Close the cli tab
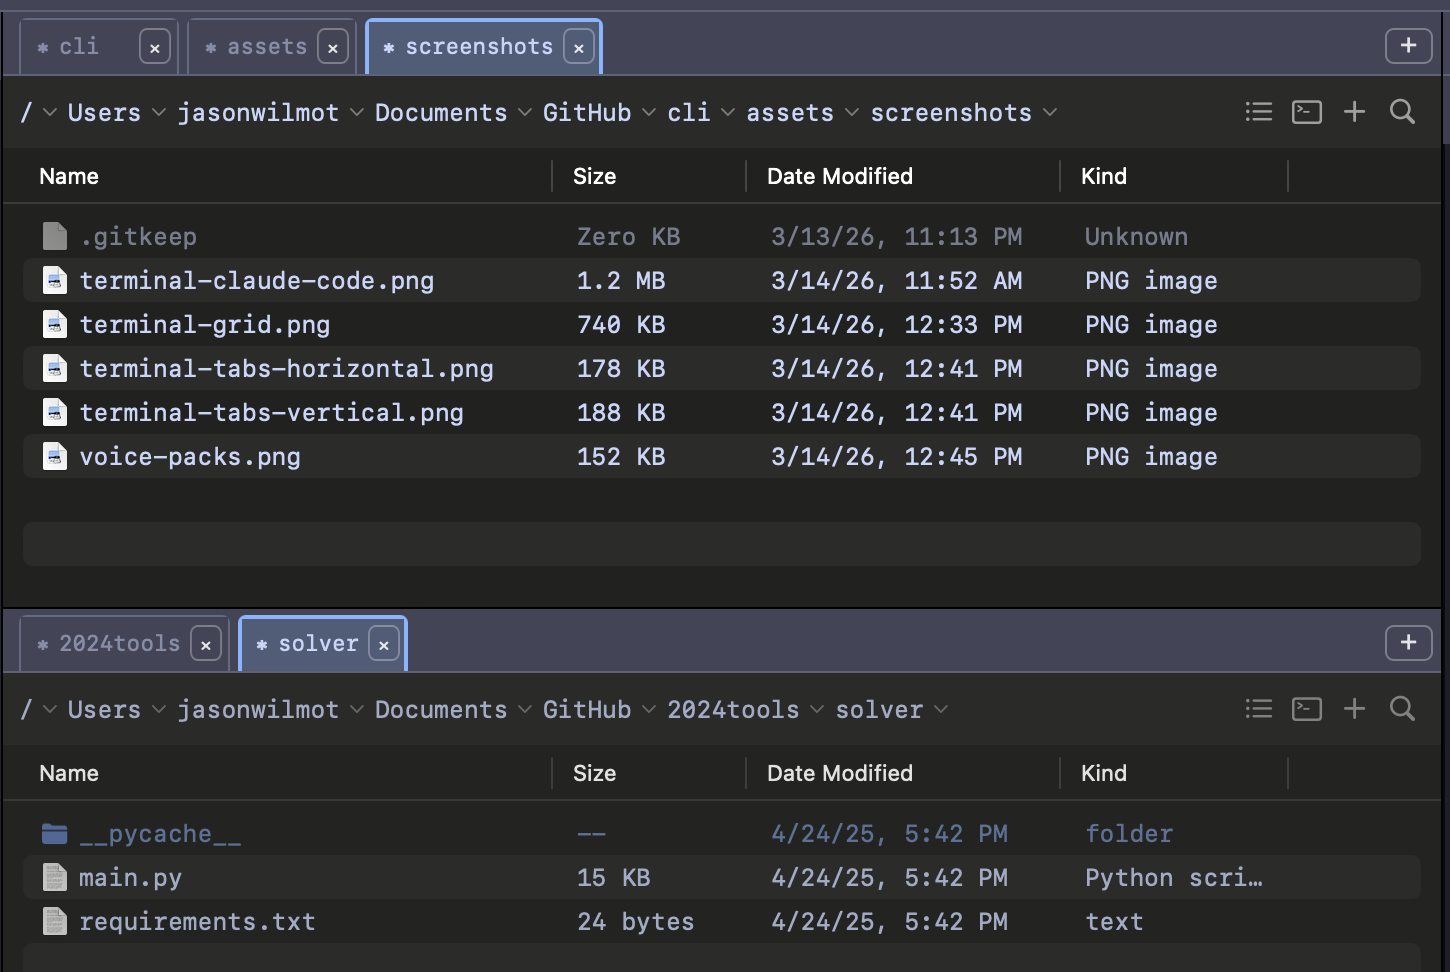1450x972 pixels. (x=155, y=46)
